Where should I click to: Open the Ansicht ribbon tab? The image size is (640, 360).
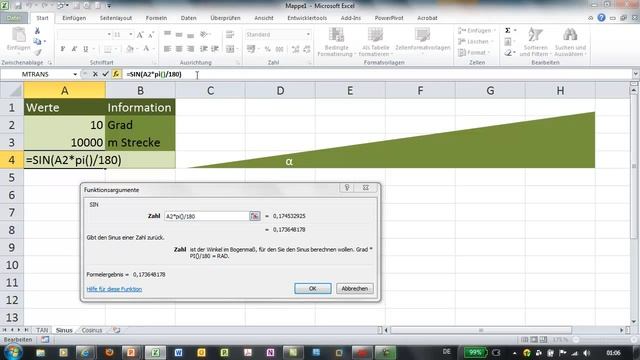pyautogui.click(x=264, y=18)
